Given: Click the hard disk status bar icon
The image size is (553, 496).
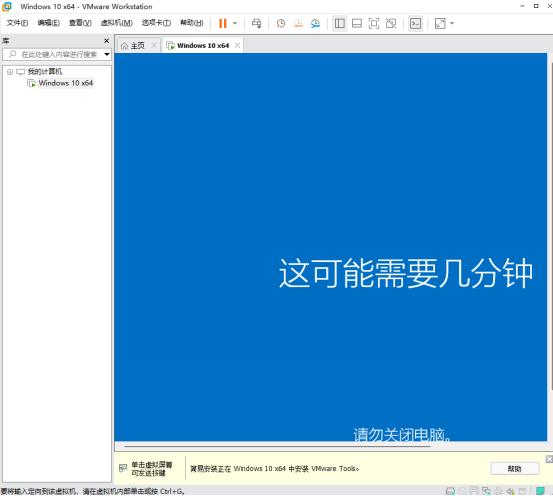Looking at the screenshot, I should (450, 491).
